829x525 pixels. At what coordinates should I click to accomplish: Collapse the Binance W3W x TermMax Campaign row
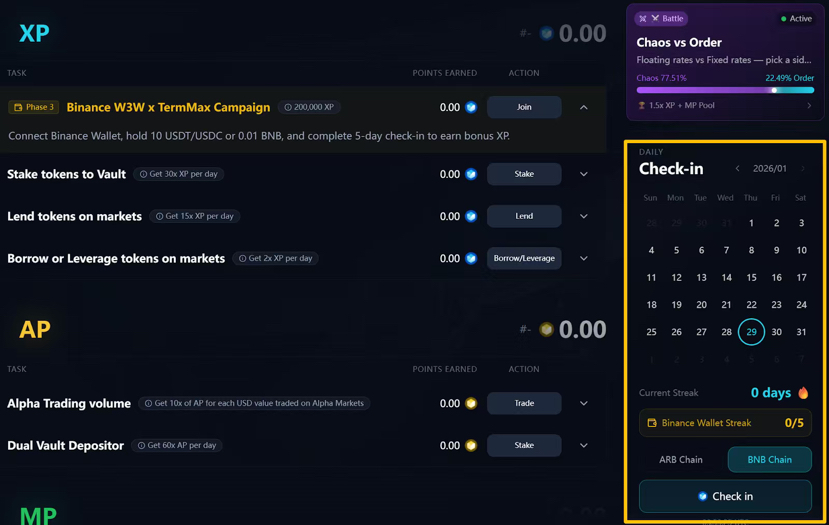coord(584,107)
